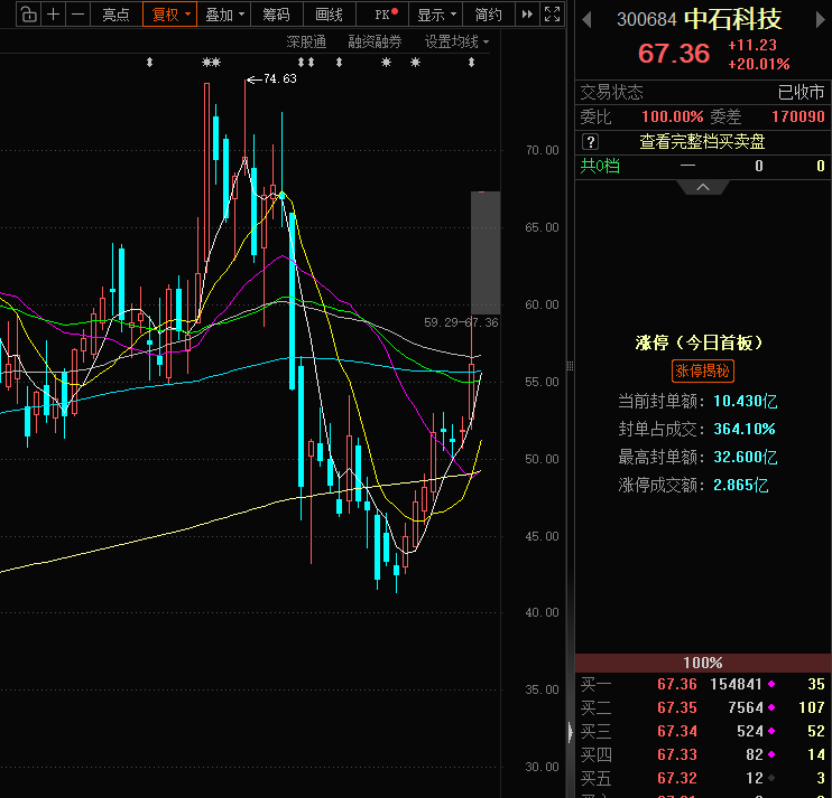Screen dimensions: 832x798
Task: Click the panel splitter handle beside chart
Action: [570, 366]
